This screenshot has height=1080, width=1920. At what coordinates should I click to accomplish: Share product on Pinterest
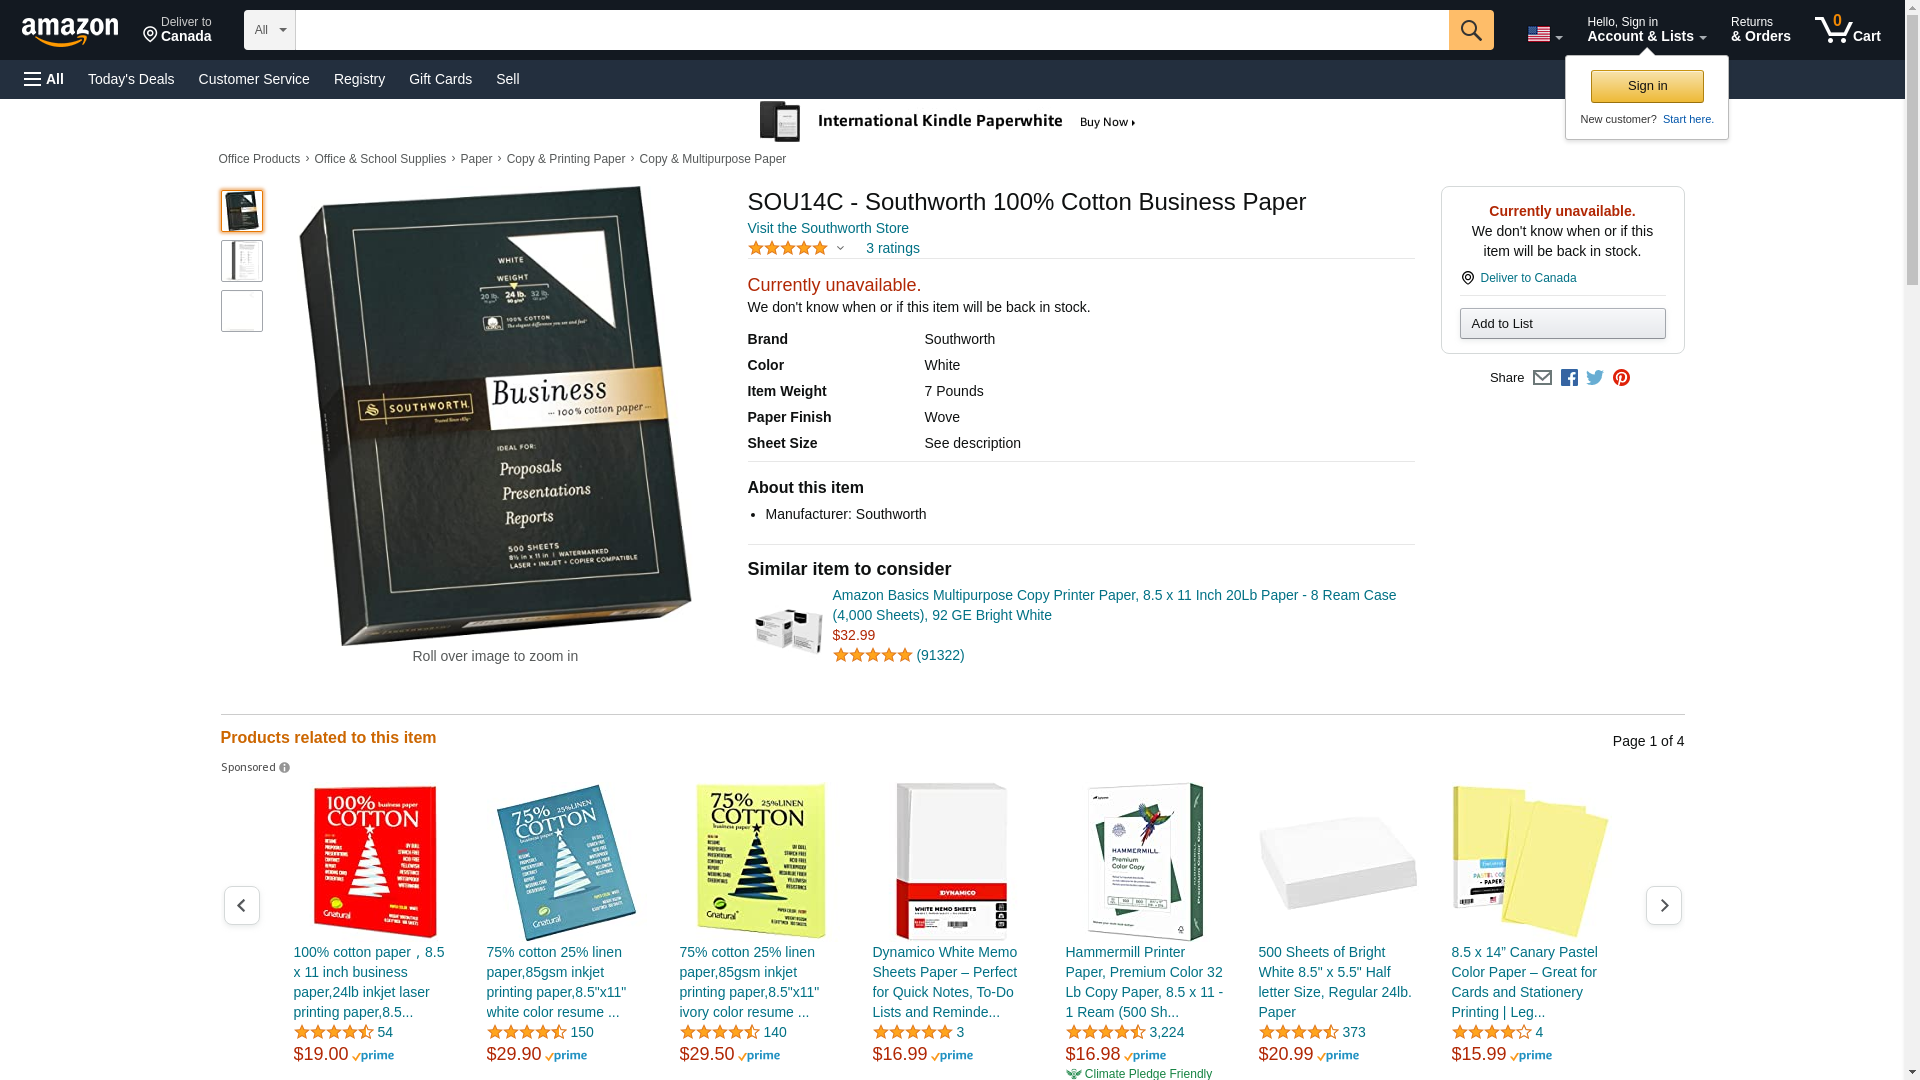[1621, 378]
